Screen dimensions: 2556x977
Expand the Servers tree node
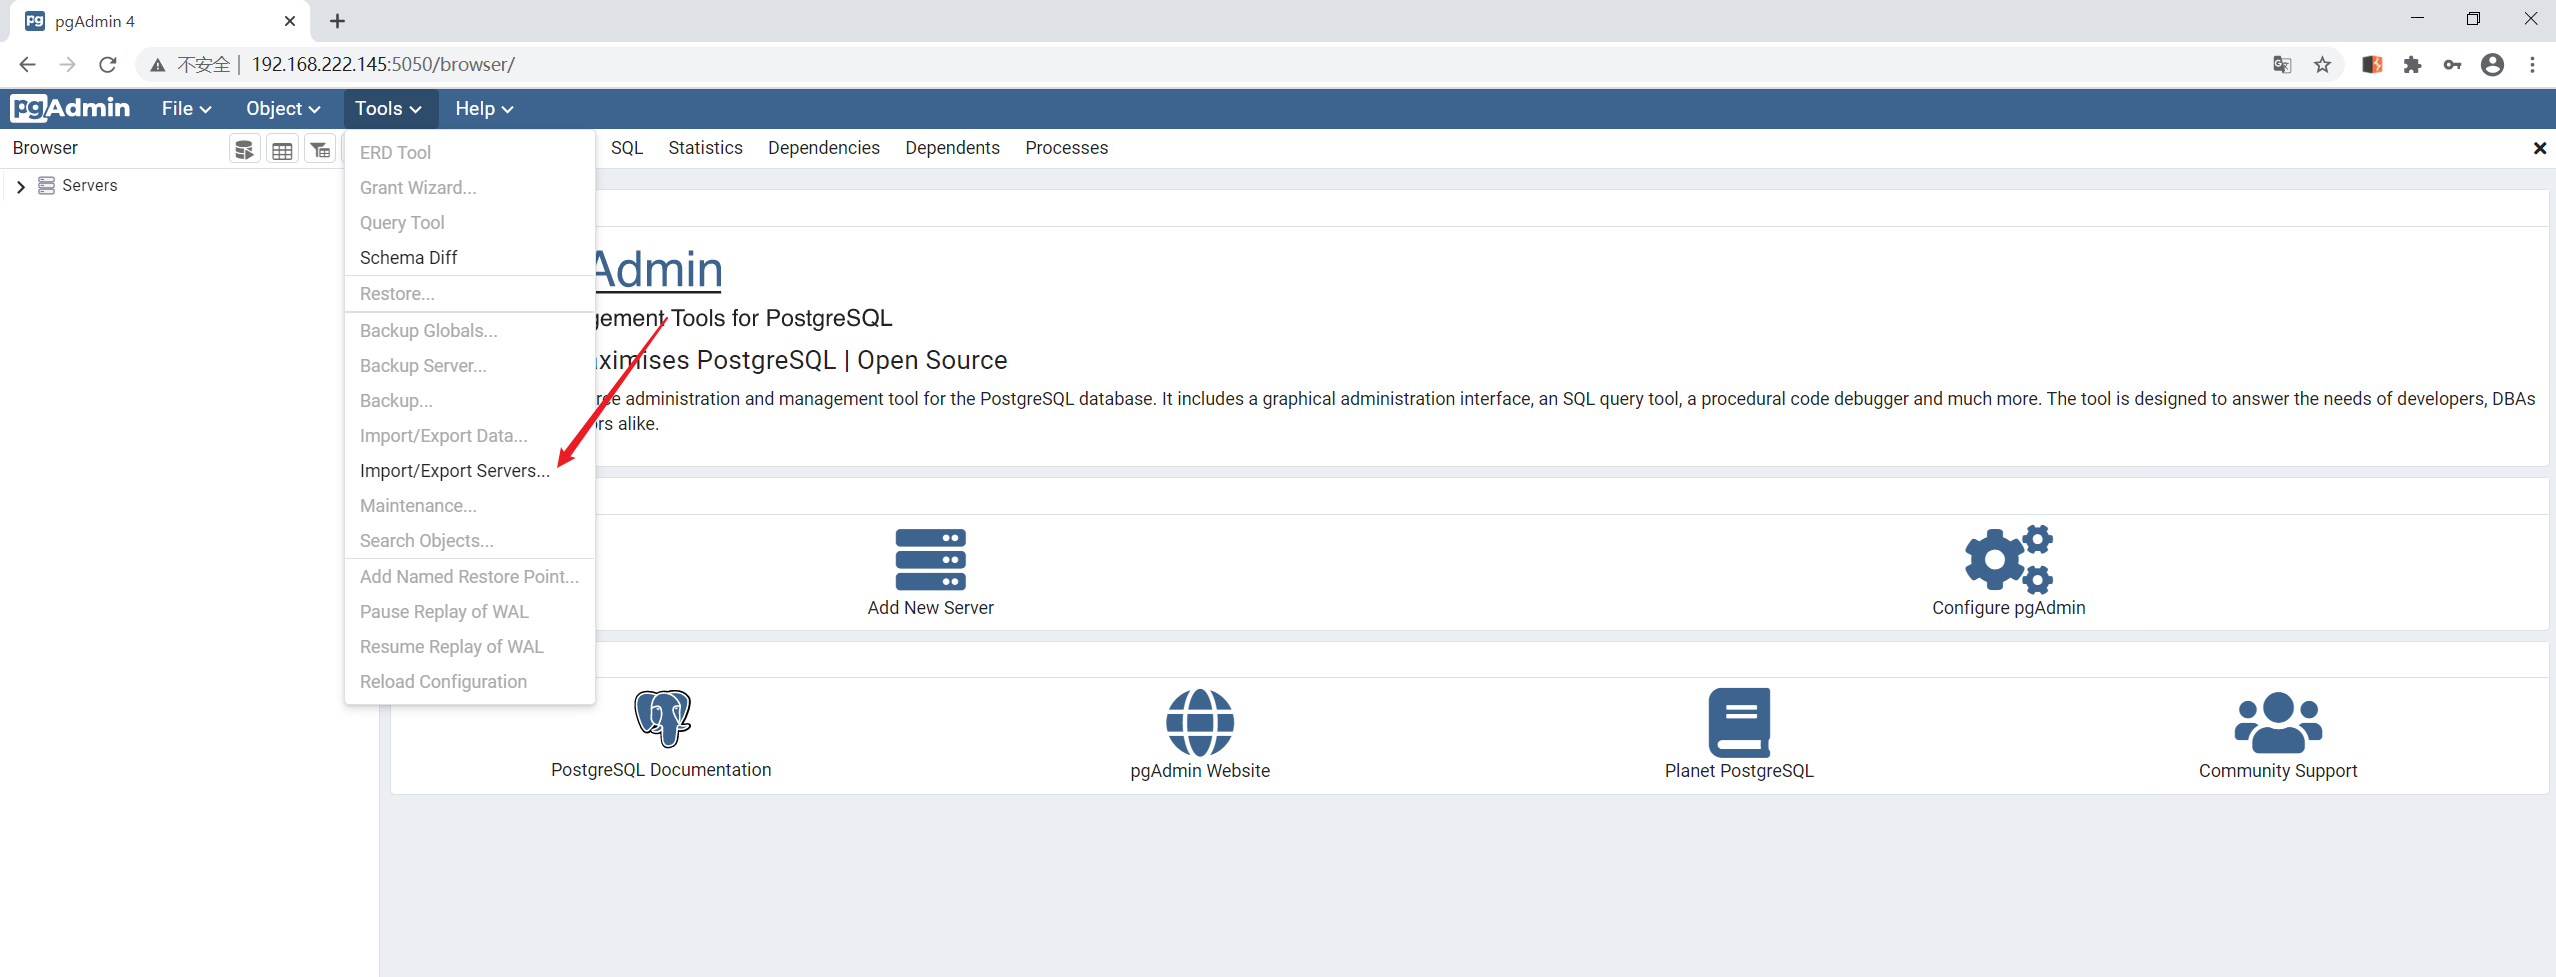(x=20, y=187)
